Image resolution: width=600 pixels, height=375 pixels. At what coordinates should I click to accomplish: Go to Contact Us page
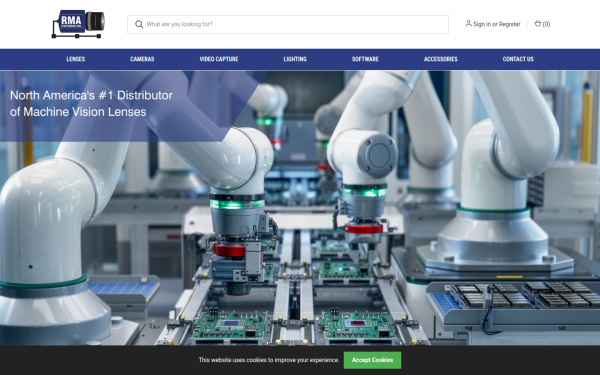518,59
